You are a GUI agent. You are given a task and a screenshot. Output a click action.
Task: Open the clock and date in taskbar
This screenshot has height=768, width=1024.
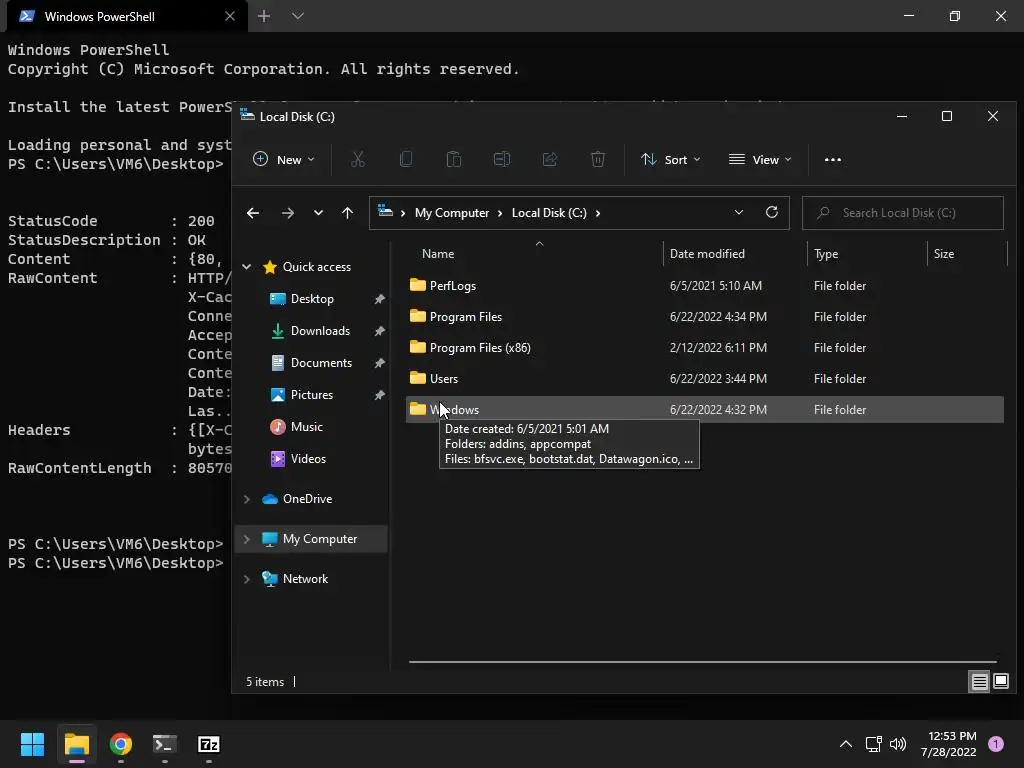click(948, 744)
